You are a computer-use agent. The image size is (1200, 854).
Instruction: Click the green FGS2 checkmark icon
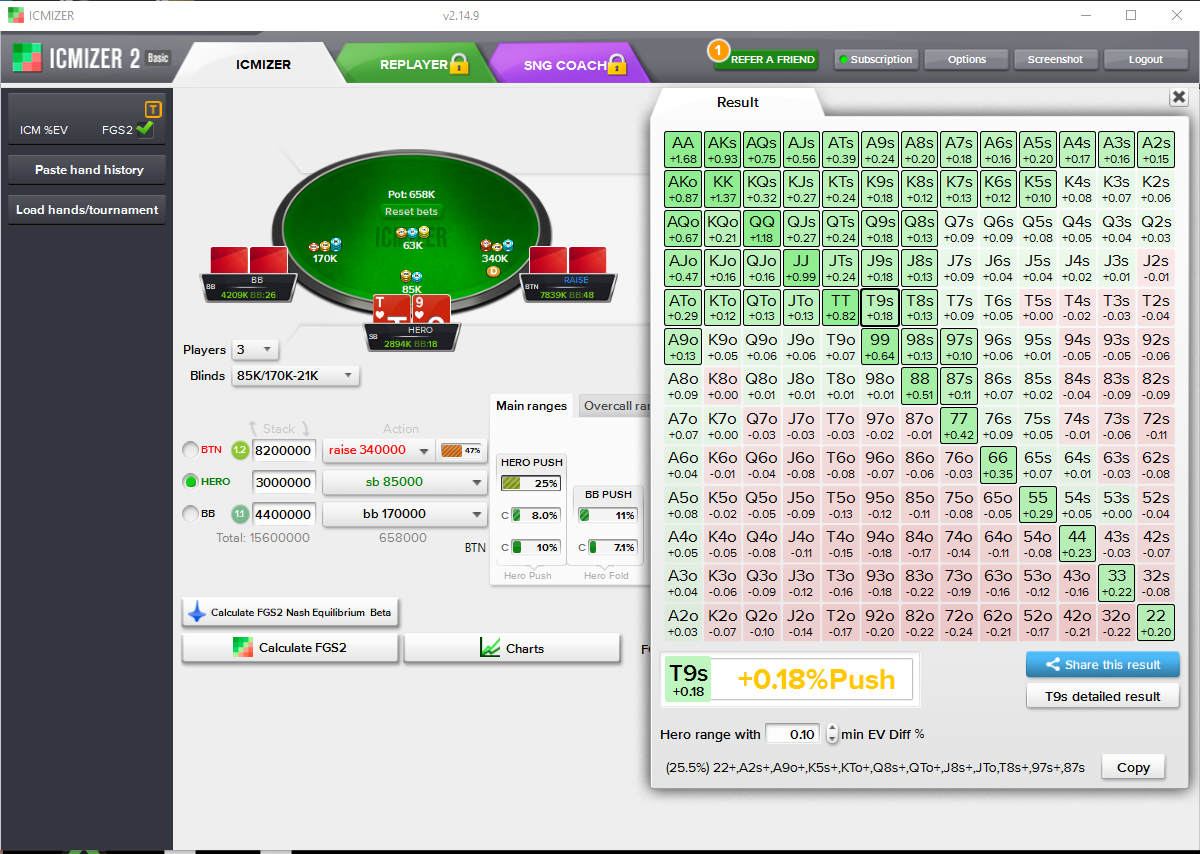tap(145, 128)
